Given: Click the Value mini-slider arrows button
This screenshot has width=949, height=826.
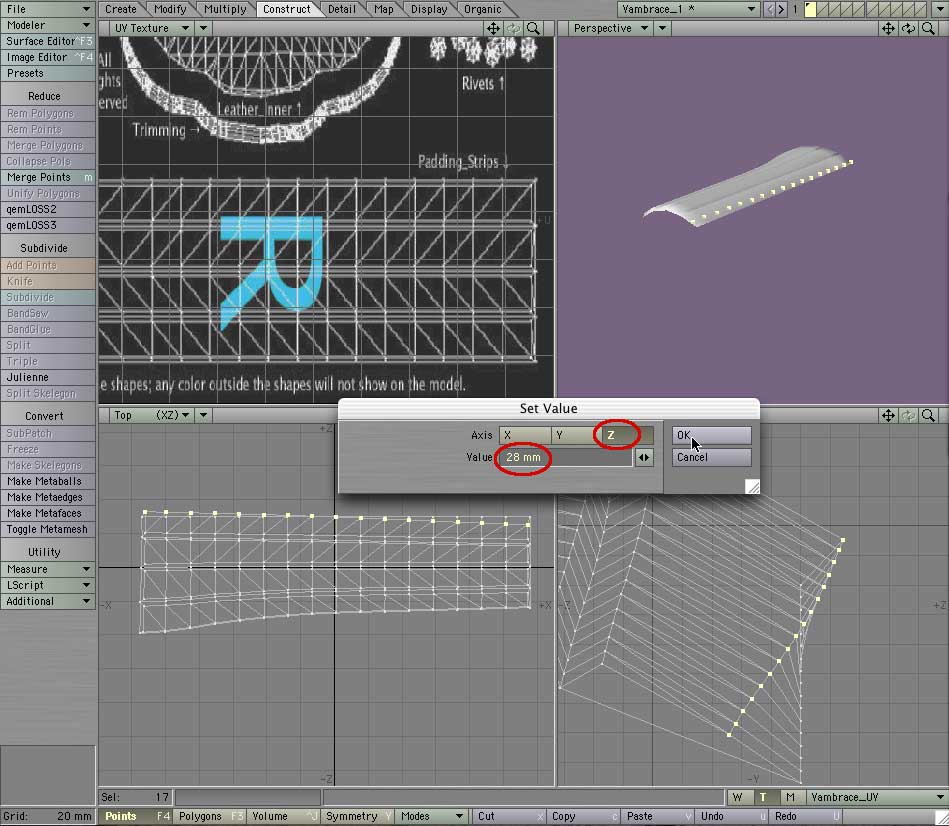Looking at the screenshot, I should coord(644,457).
